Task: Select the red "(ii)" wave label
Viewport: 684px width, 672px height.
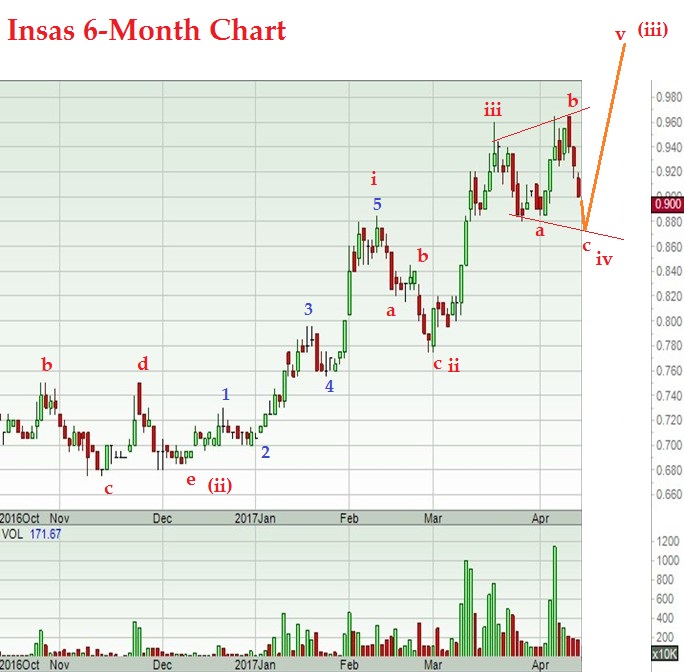Action: 219,485
